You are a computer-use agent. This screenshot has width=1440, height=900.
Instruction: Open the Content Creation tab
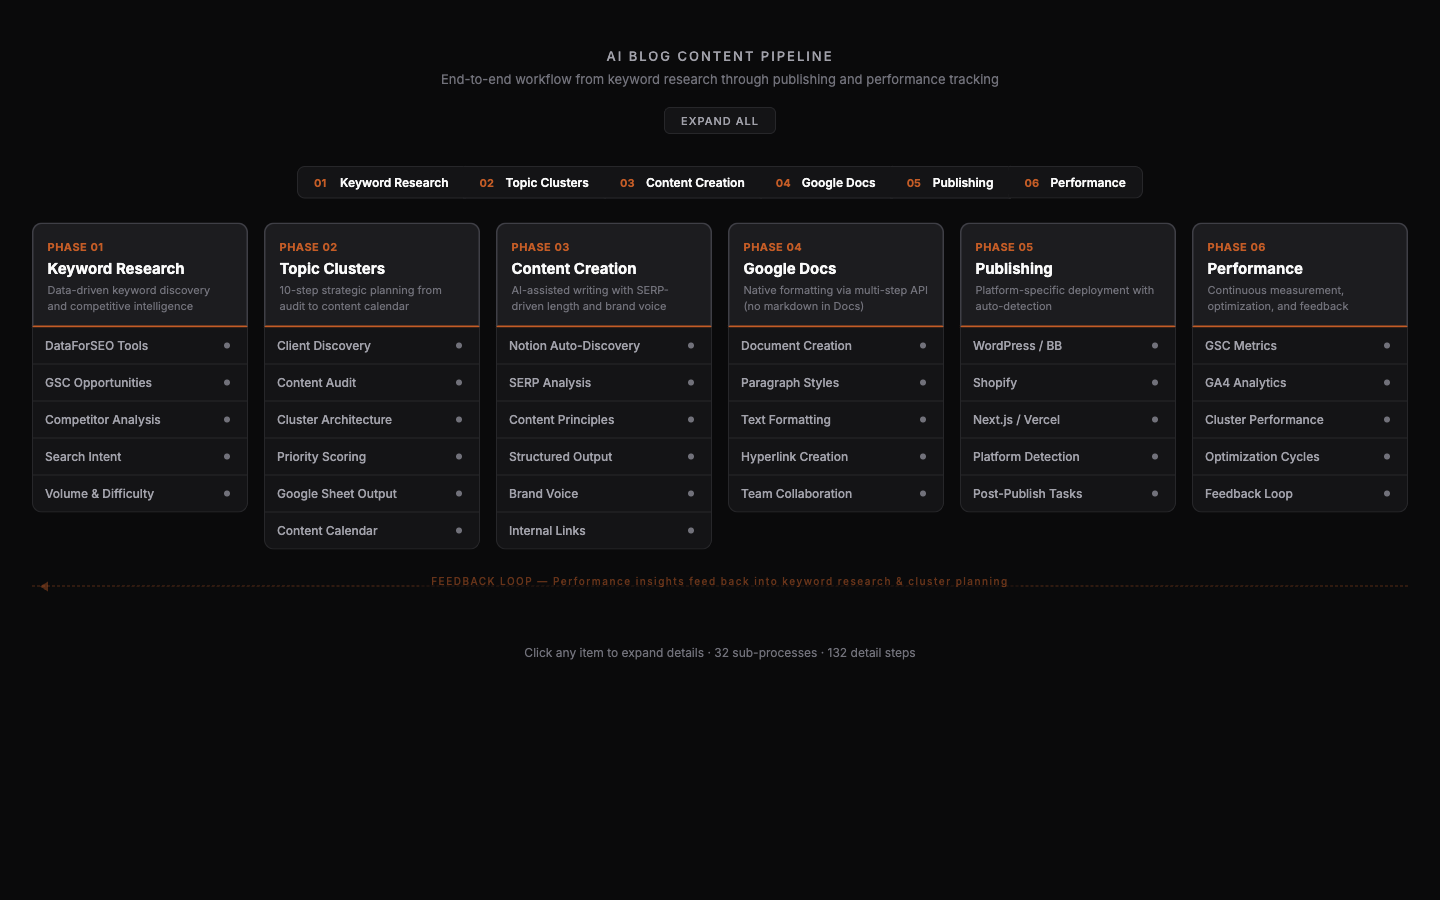[x=682, y=183]
